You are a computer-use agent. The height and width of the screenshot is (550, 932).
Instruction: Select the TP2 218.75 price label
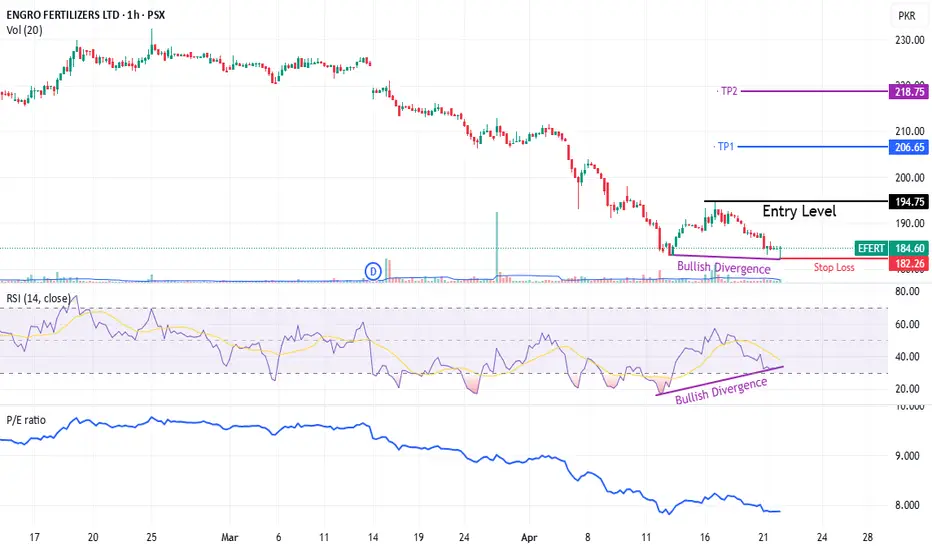(x=909, y=92)
